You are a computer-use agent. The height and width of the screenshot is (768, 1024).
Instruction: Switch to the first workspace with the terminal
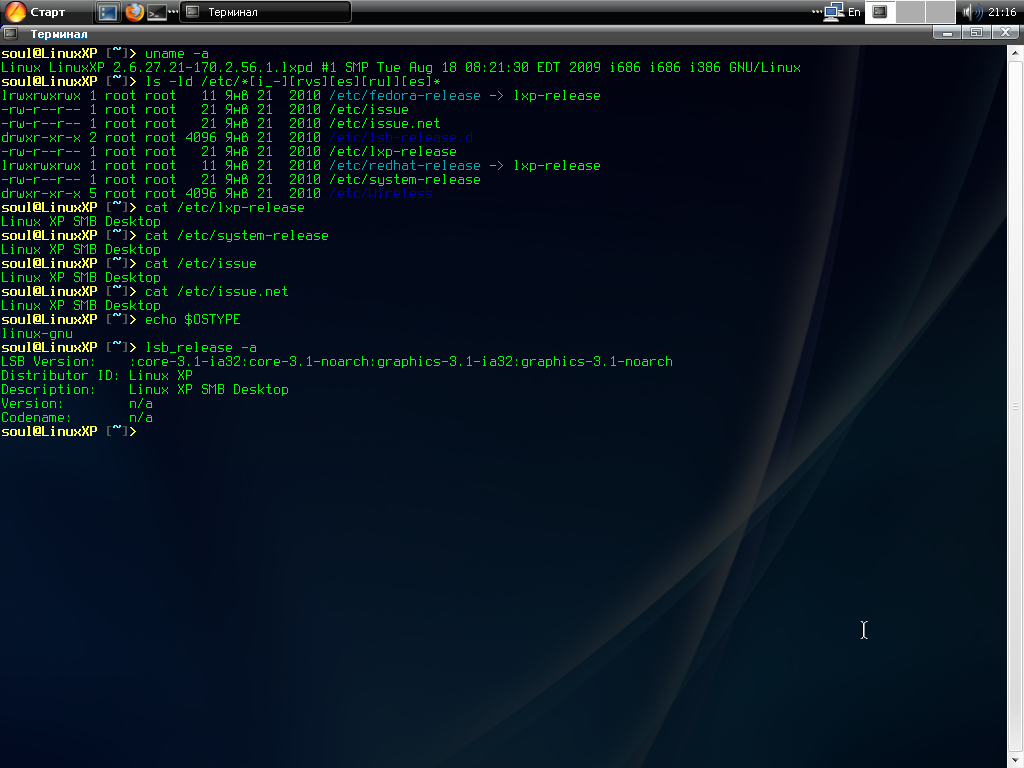tap(880, 12)
